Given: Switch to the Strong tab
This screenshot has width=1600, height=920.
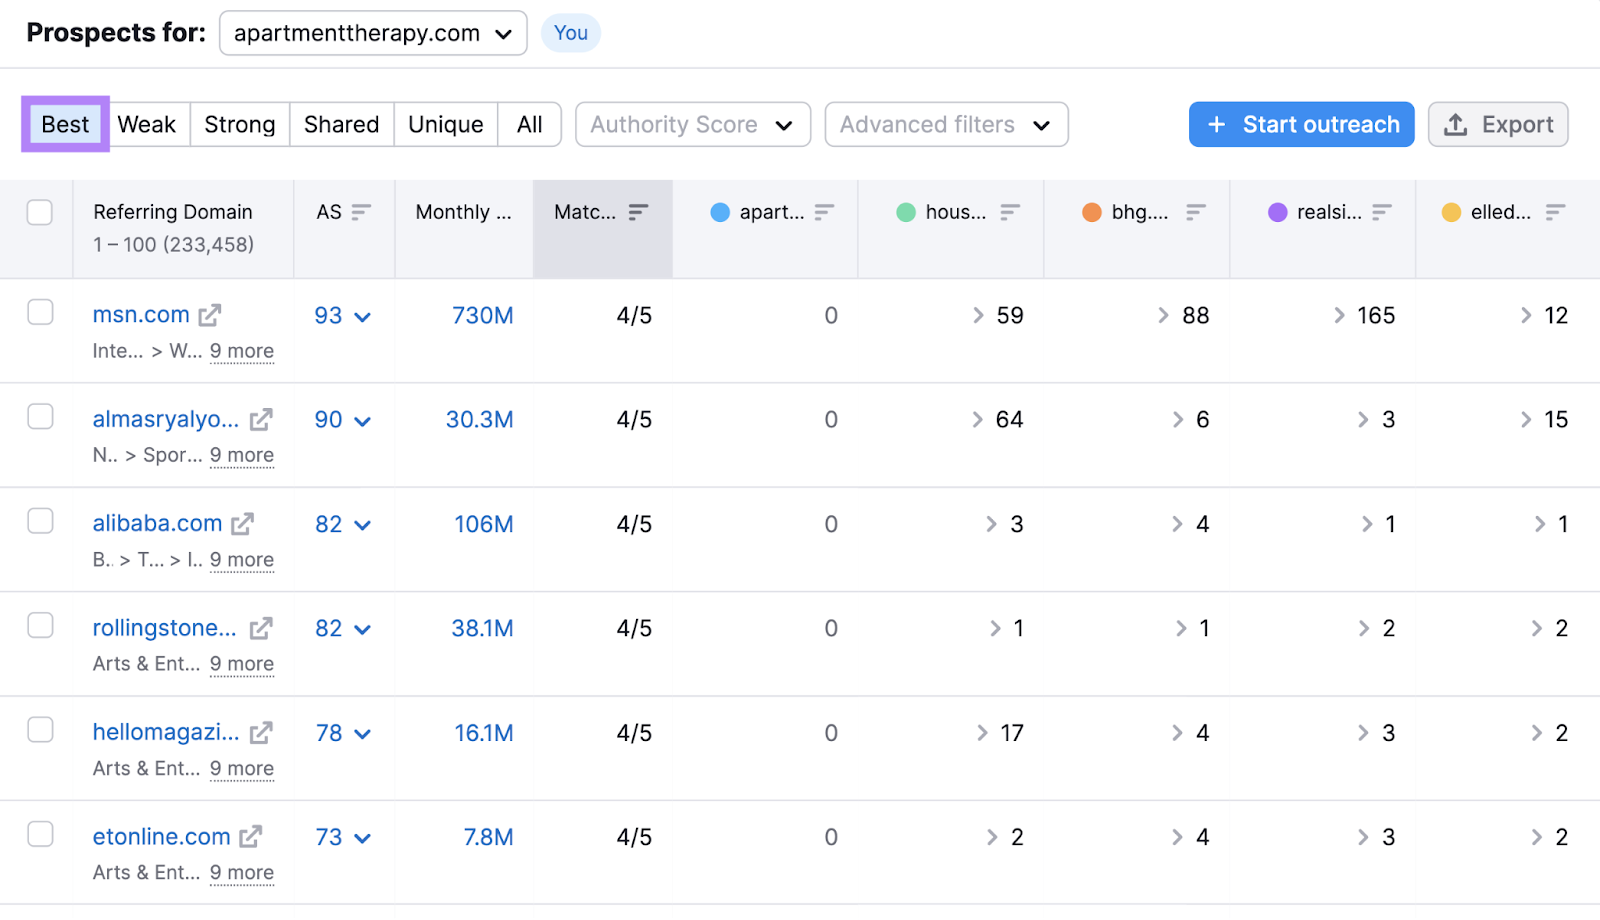Looking at the screenshot, I should point(240,125).
